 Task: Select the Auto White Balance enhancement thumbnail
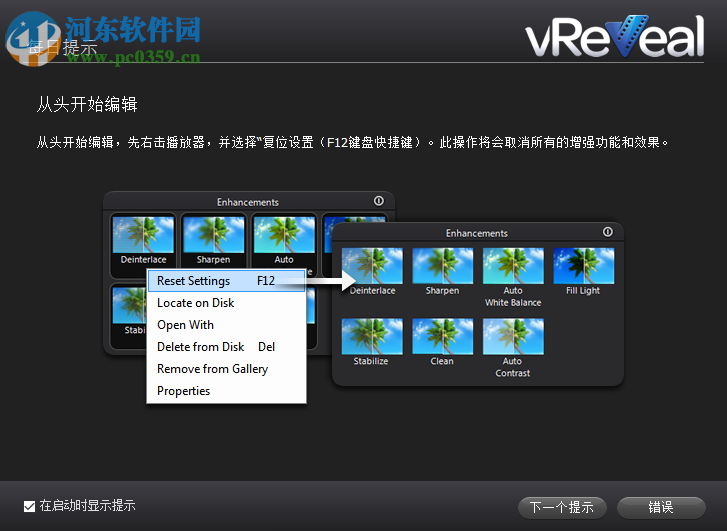[x=513, y=266]
